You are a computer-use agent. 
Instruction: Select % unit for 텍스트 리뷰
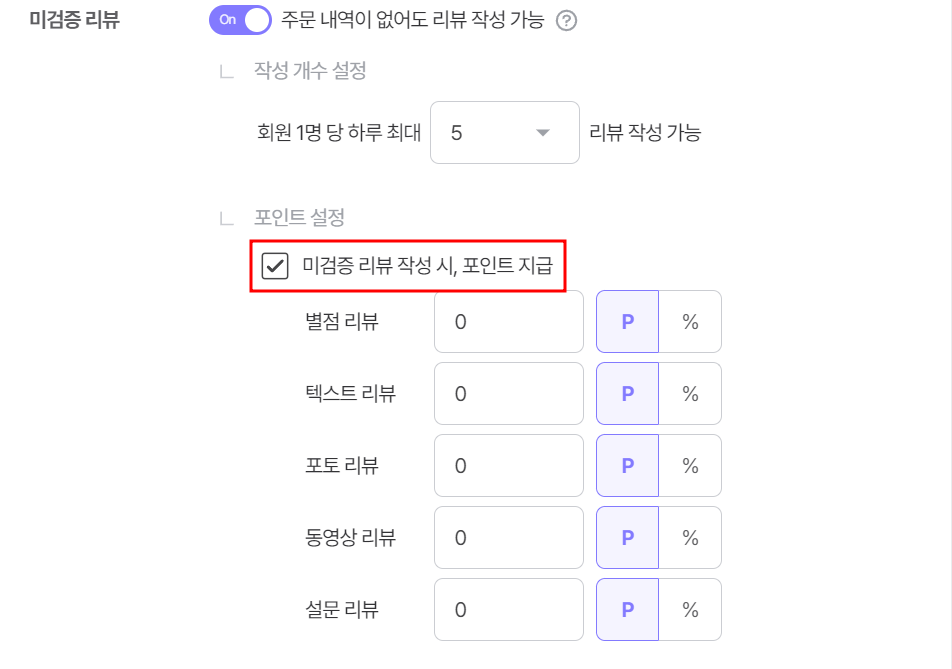tap(690, 393)
